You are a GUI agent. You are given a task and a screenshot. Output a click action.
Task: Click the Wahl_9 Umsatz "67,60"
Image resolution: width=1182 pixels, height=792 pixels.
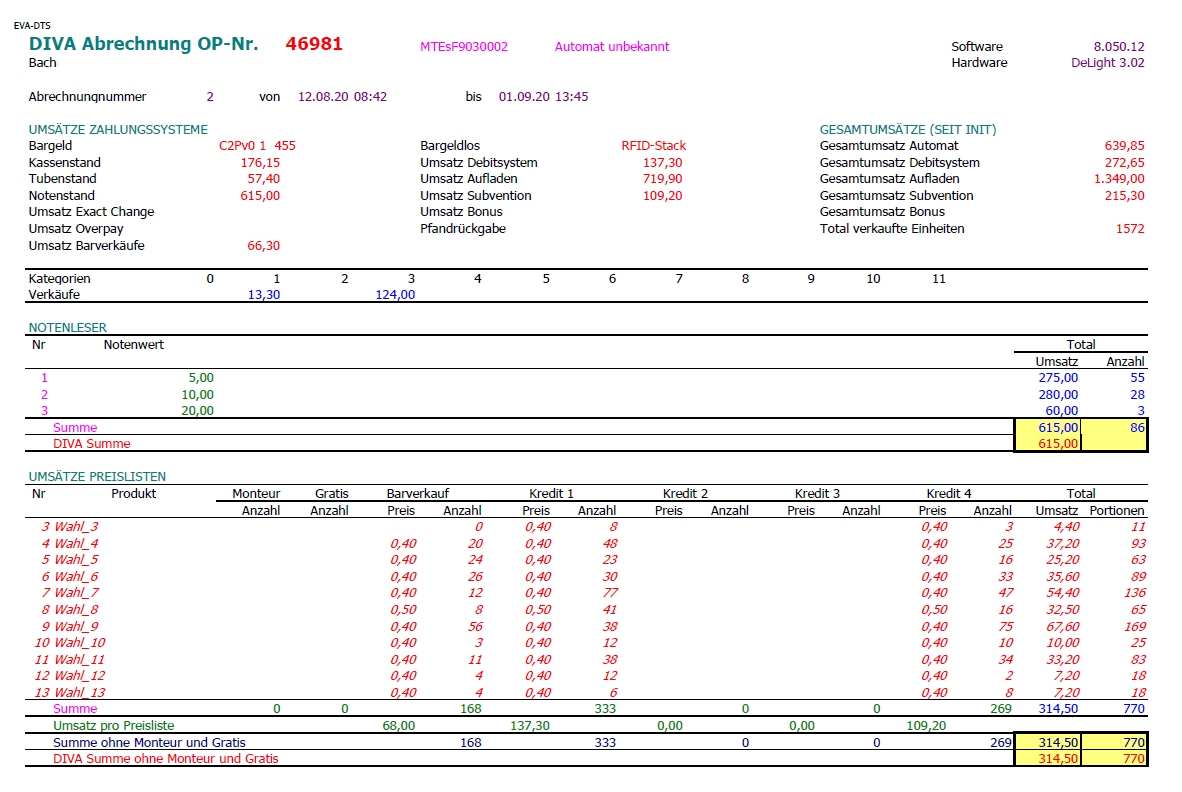(1063, 627)
